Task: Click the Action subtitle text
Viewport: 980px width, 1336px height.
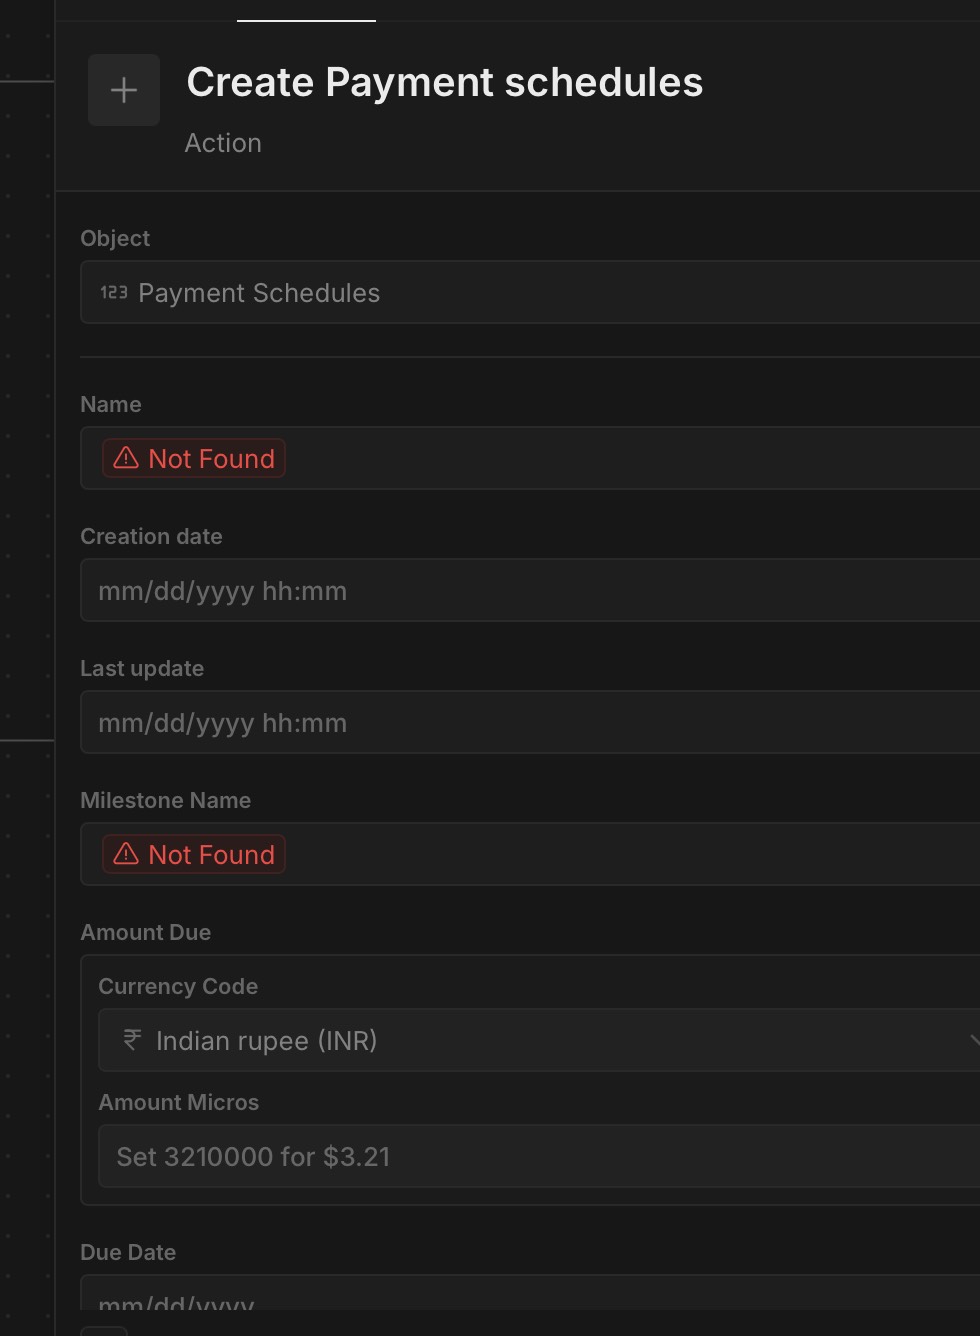Action: [223, 143]
